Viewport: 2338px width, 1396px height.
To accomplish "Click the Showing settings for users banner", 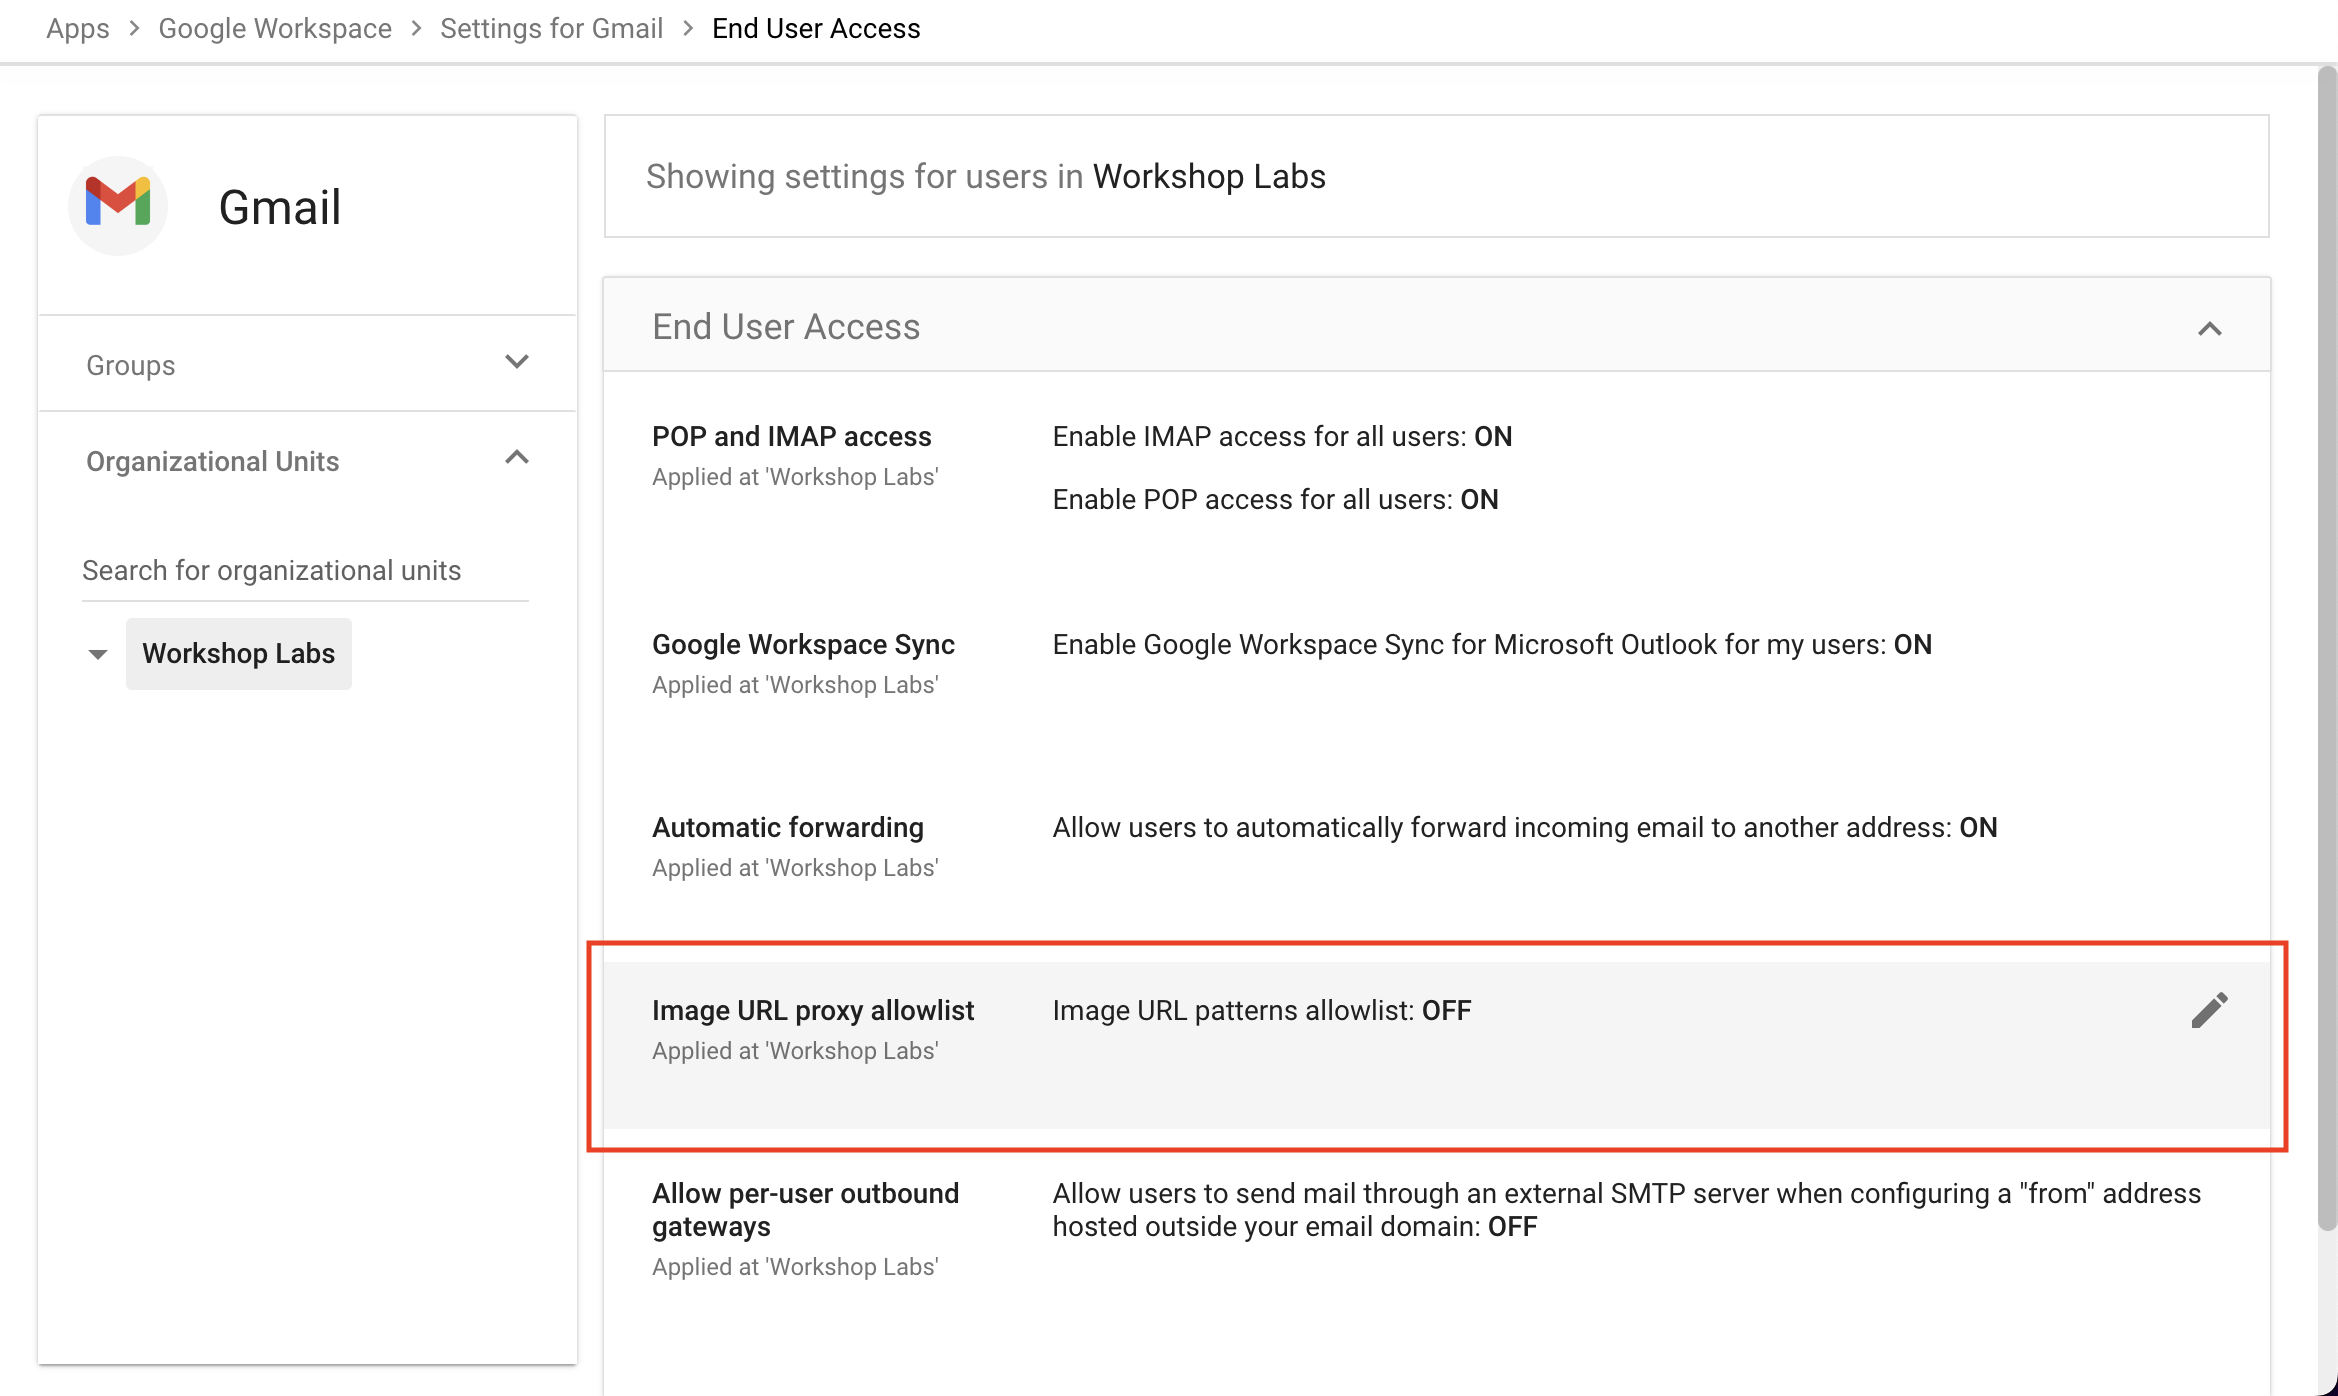I will (x=1437, y=176).
